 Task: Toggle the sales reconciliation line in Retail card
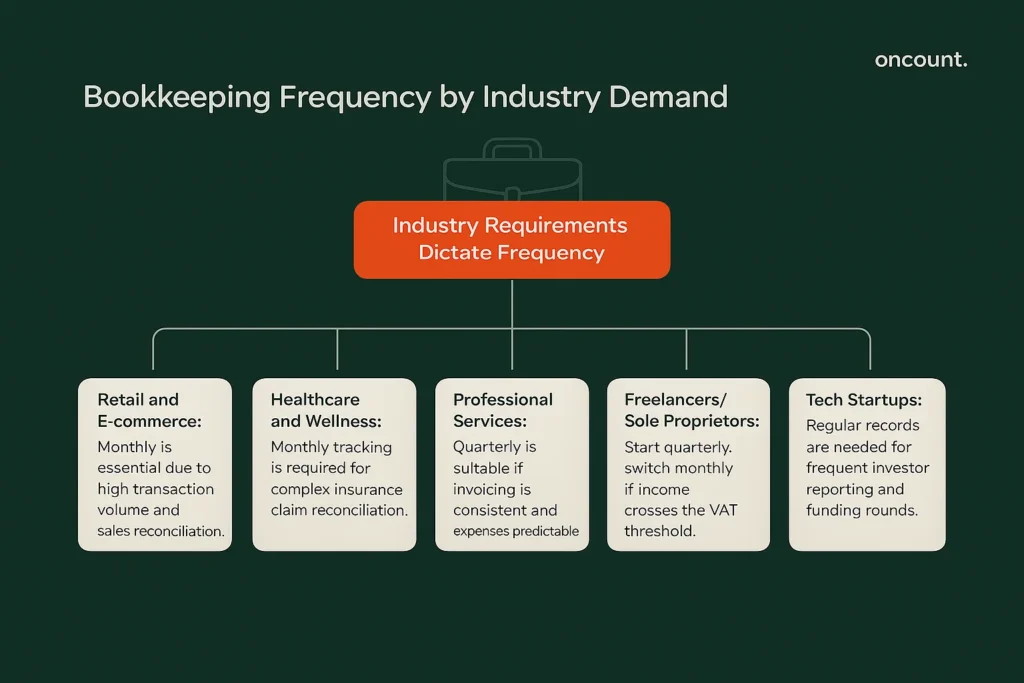(160, 531)
